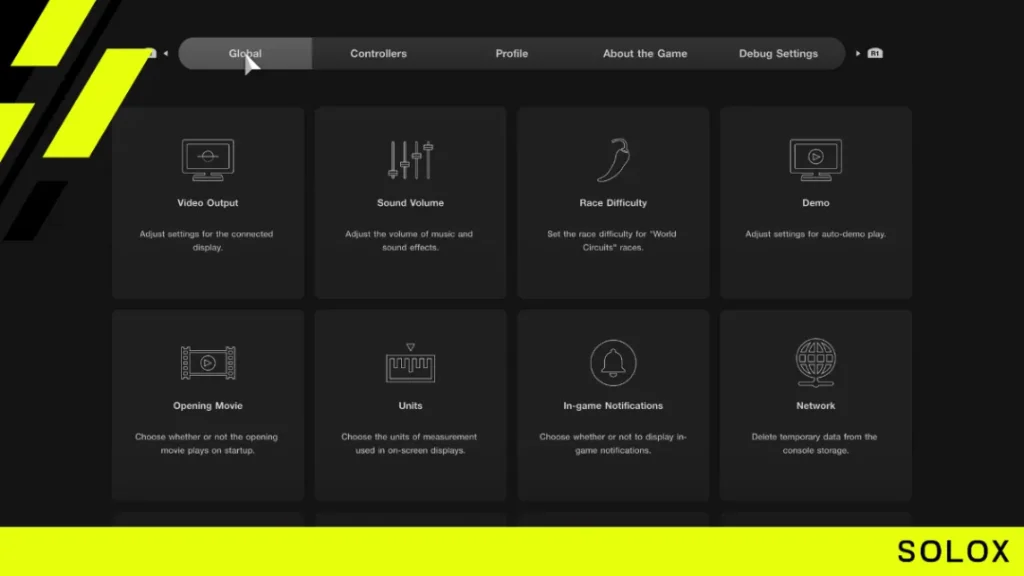The width and height of the screenshot is (1024, 576).
Task: Click 'Adjust the volume of music' description
Action: pos(409,240)
